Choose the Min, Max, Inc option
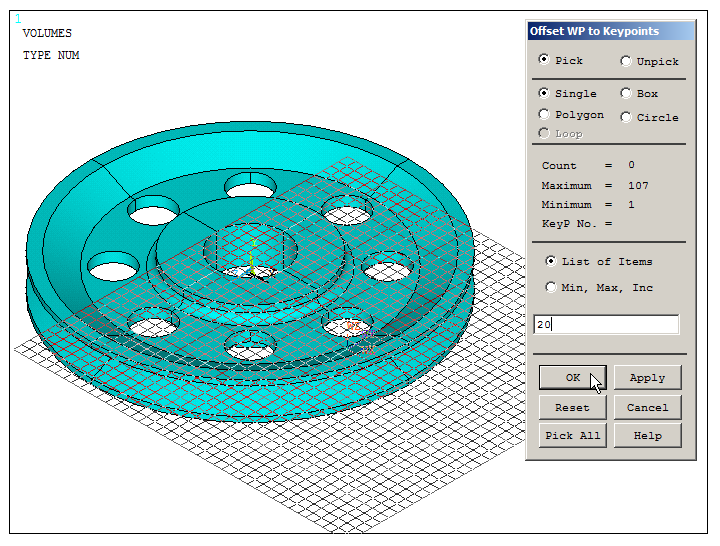The height and width of the screenshot is (546, 720). 551,287
